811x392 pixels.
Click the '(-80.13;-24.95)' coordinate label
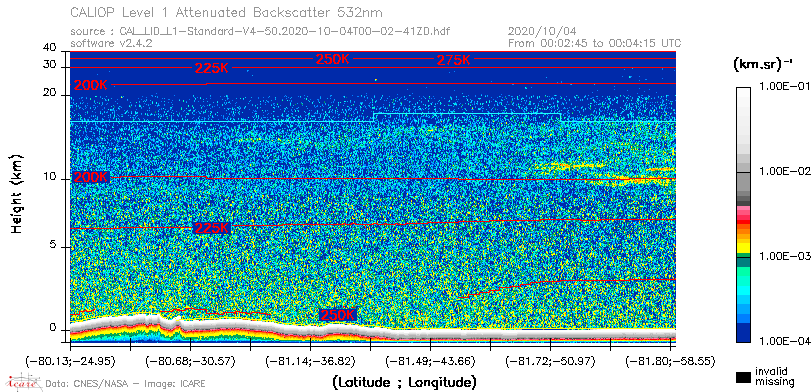70,360
